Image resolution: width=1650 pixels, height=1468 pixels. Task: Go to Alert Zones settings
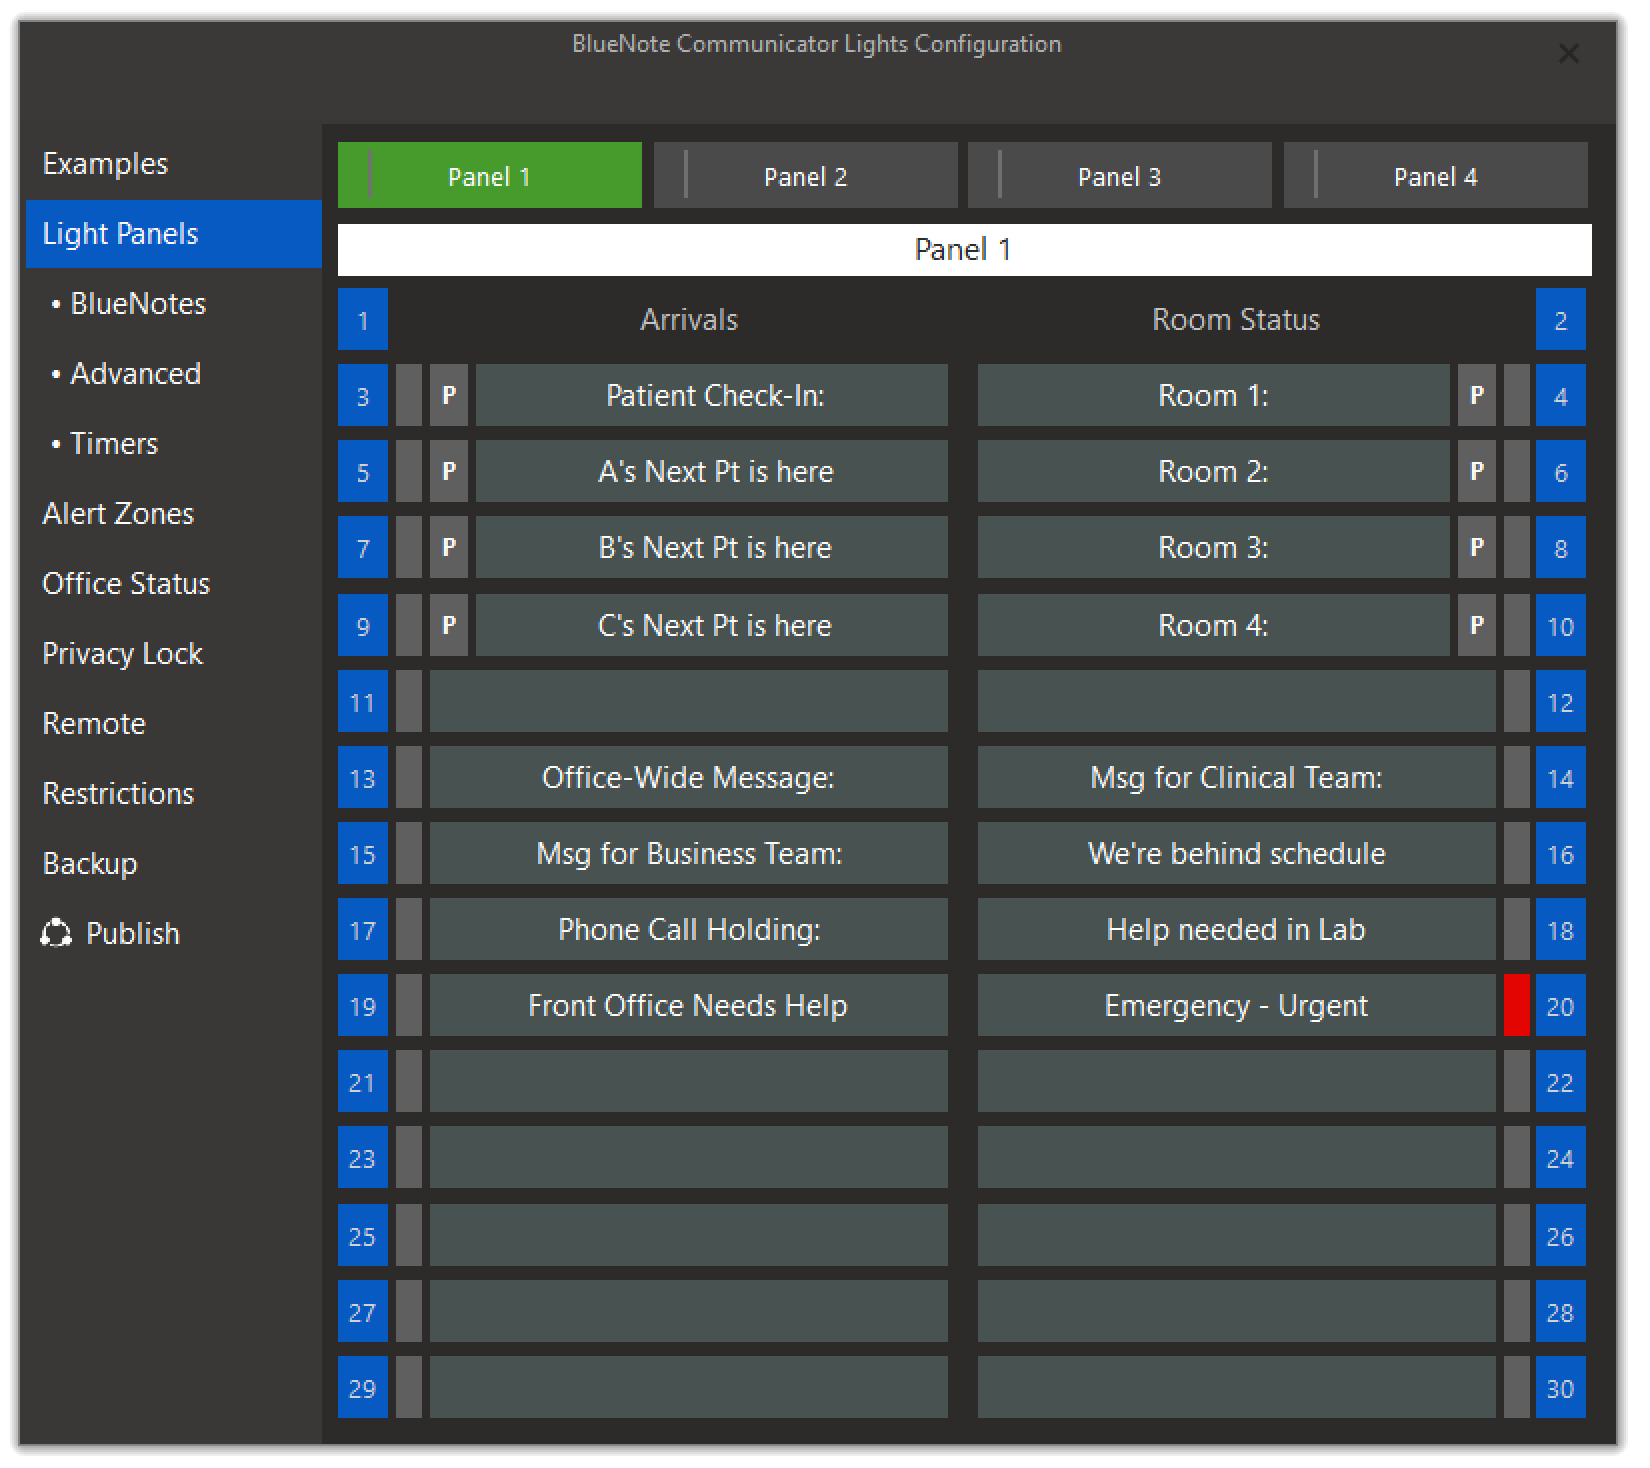tap(174, 514)
